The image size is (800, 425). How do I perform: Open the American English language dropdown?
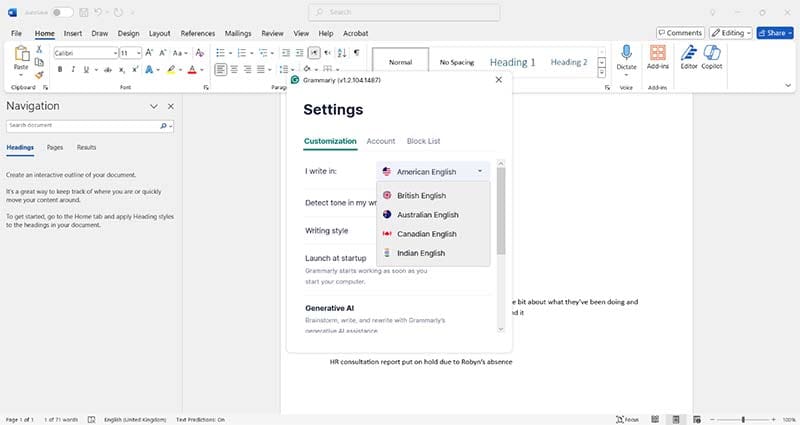tap(433, 172)
